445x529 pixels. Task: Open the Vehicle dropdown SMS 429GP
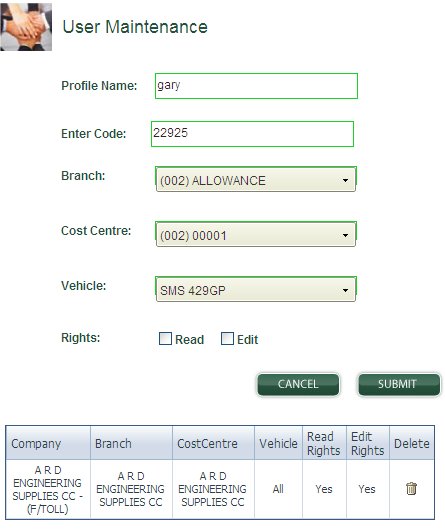[255, 289]
